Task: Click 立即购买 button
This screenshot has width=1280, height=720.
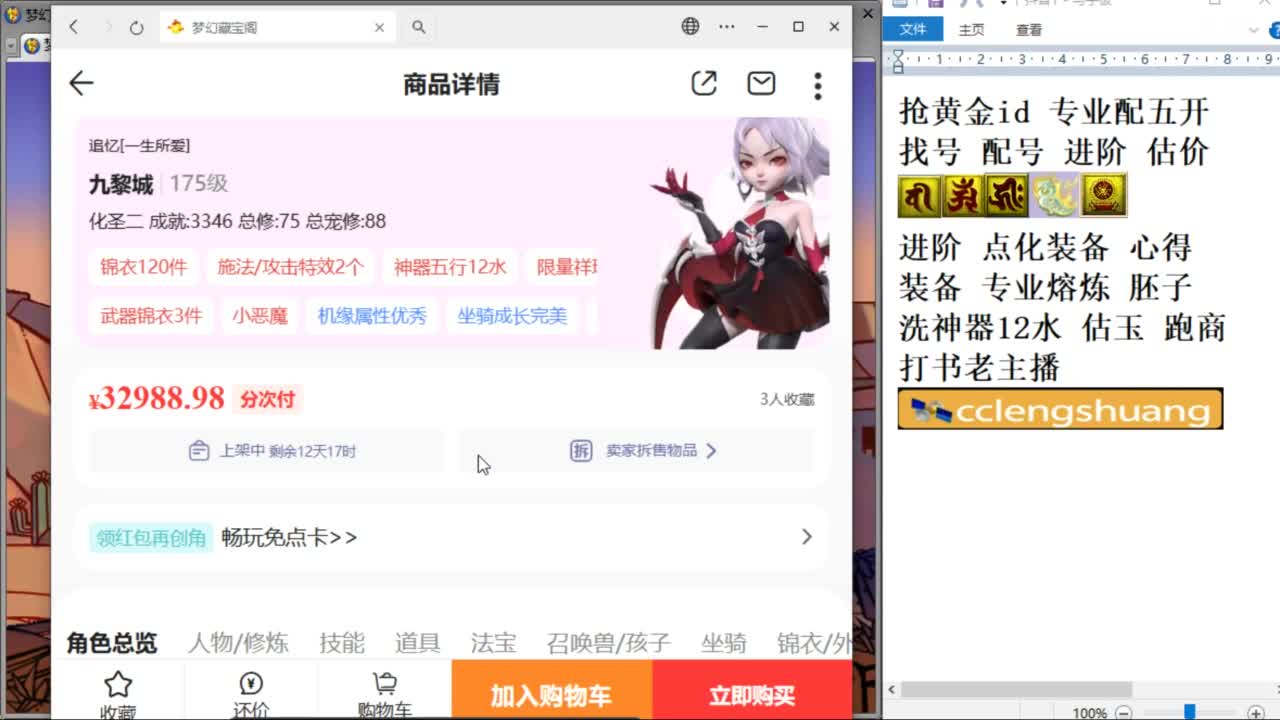Action: (752, 690)
